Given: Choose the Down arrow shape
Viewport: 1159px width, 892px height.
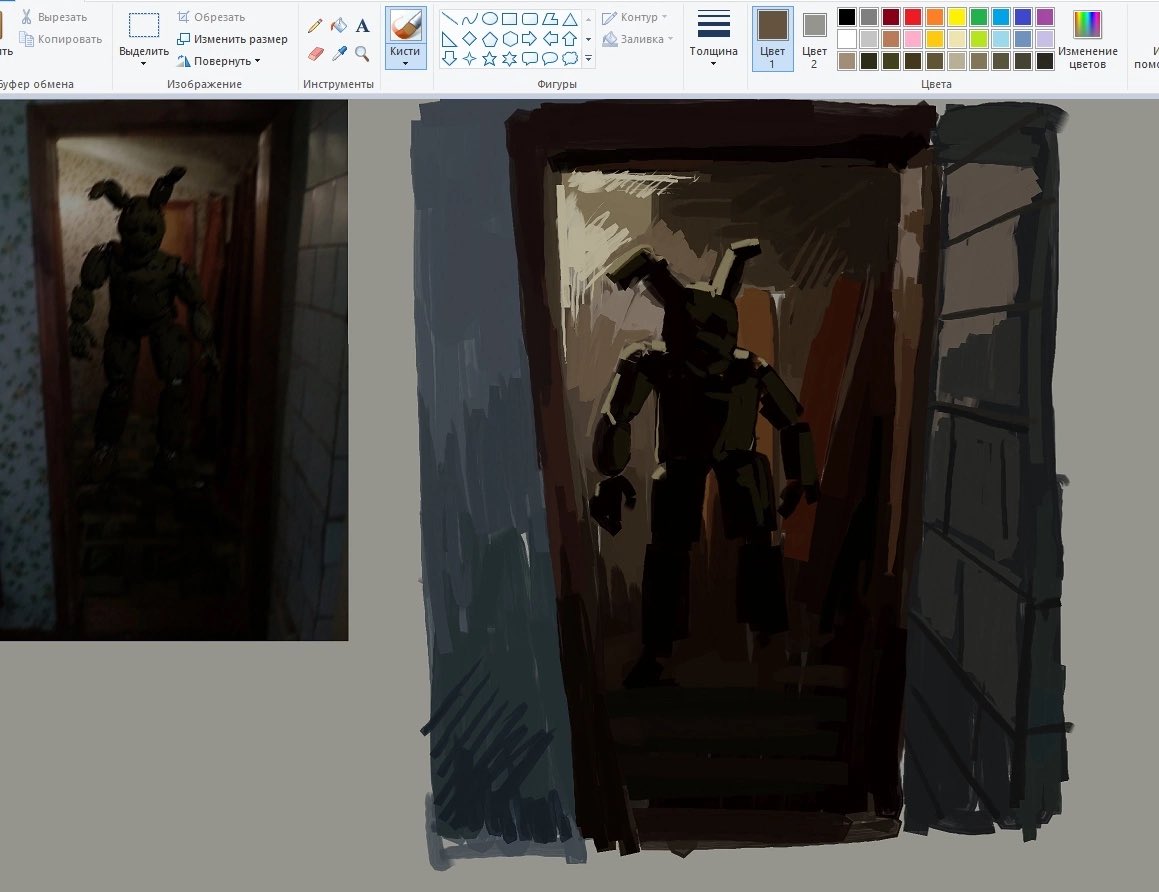Looking at the screenshot, I should 449,58.
